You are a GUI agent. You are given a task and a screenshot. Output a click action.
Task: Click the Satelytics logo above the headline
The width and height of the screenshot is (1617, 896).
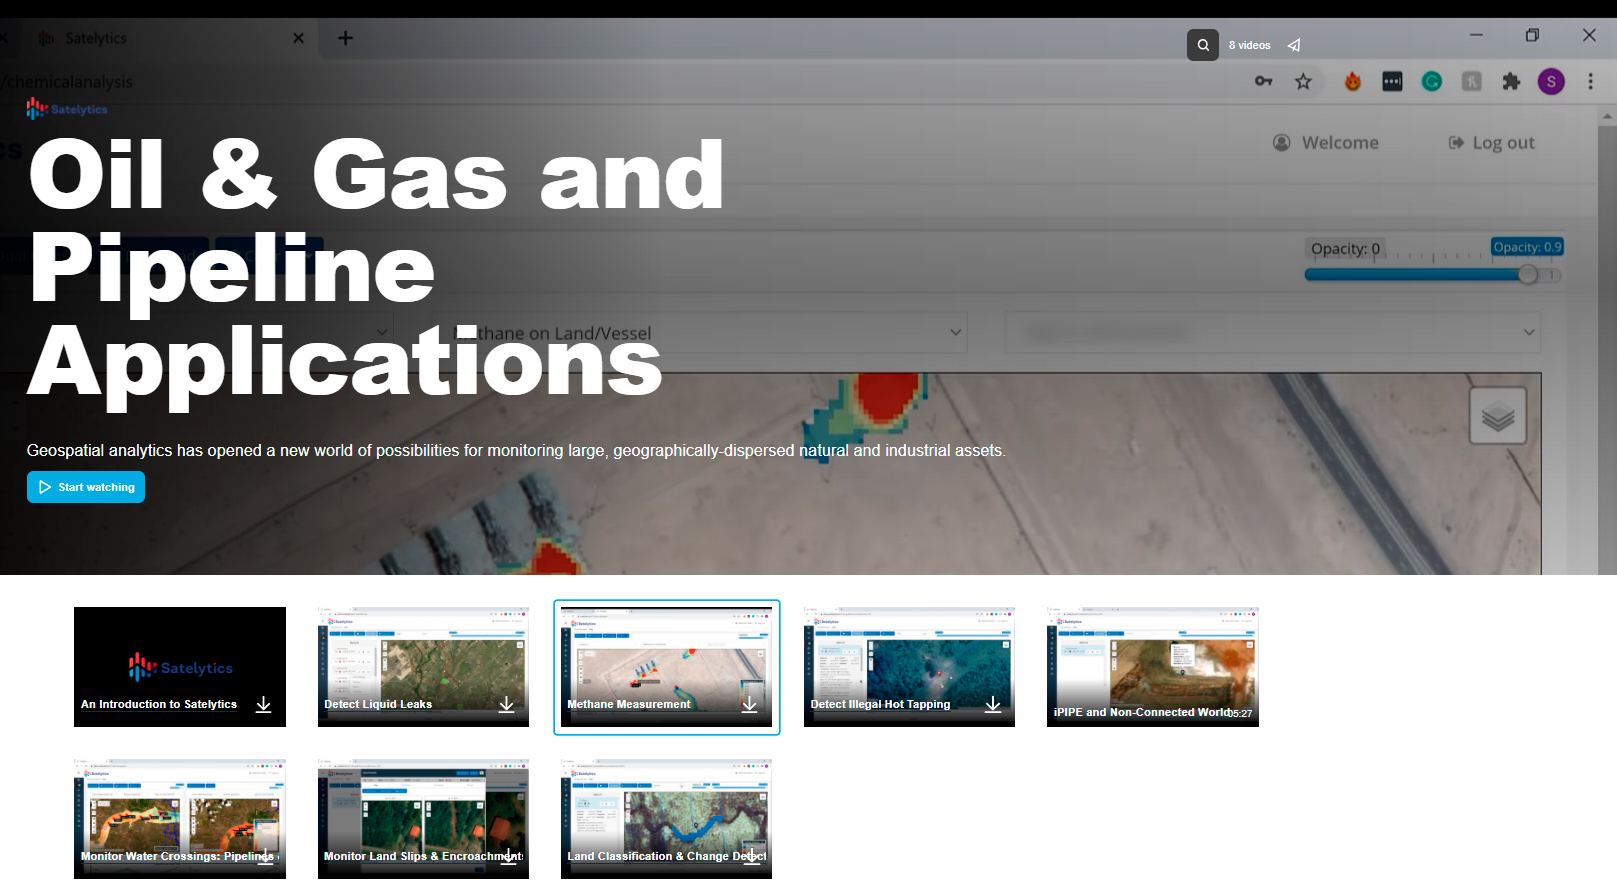pyautogui.click(x=67, y=108)
